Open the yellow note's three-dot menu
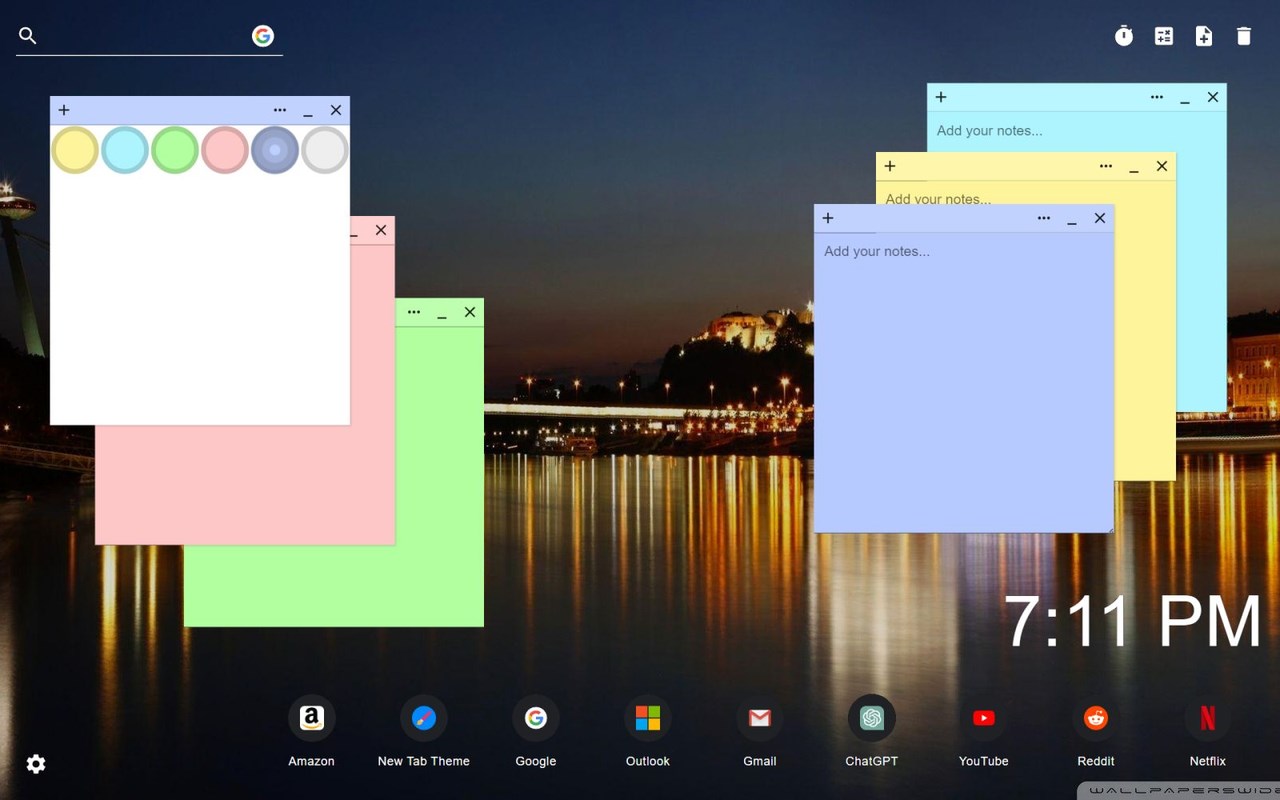 pyautogui.click(x=1106, y=166)
